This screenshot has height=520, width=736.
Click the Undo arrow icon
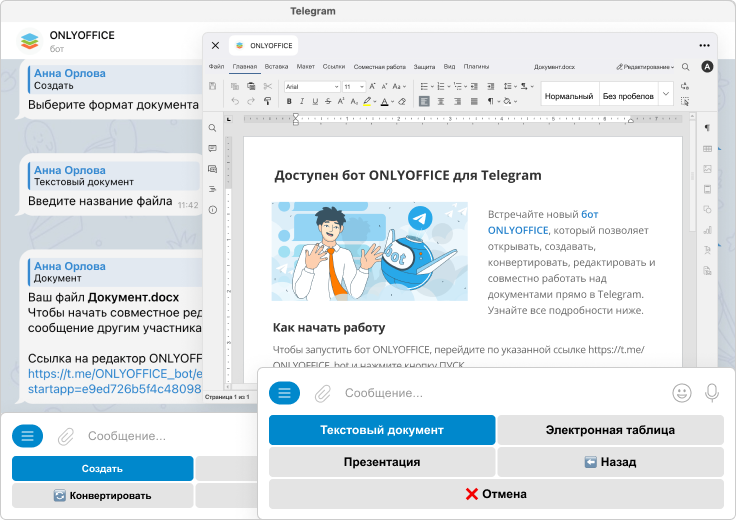click(235, 101)
